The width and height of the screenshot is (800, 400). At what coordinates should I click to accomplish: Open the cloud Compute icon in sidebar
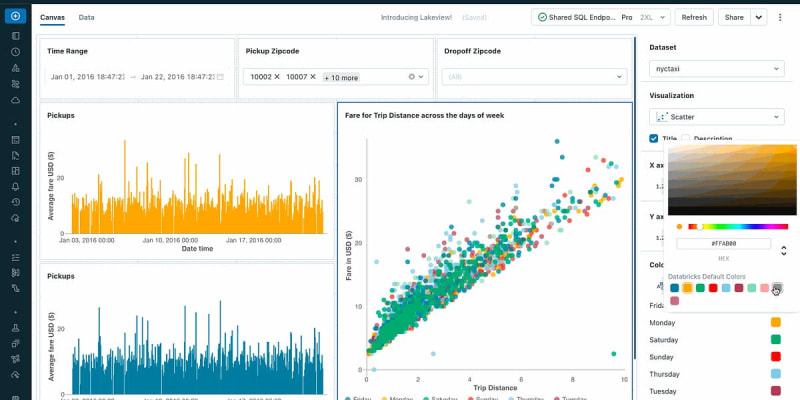coord(15,100)
